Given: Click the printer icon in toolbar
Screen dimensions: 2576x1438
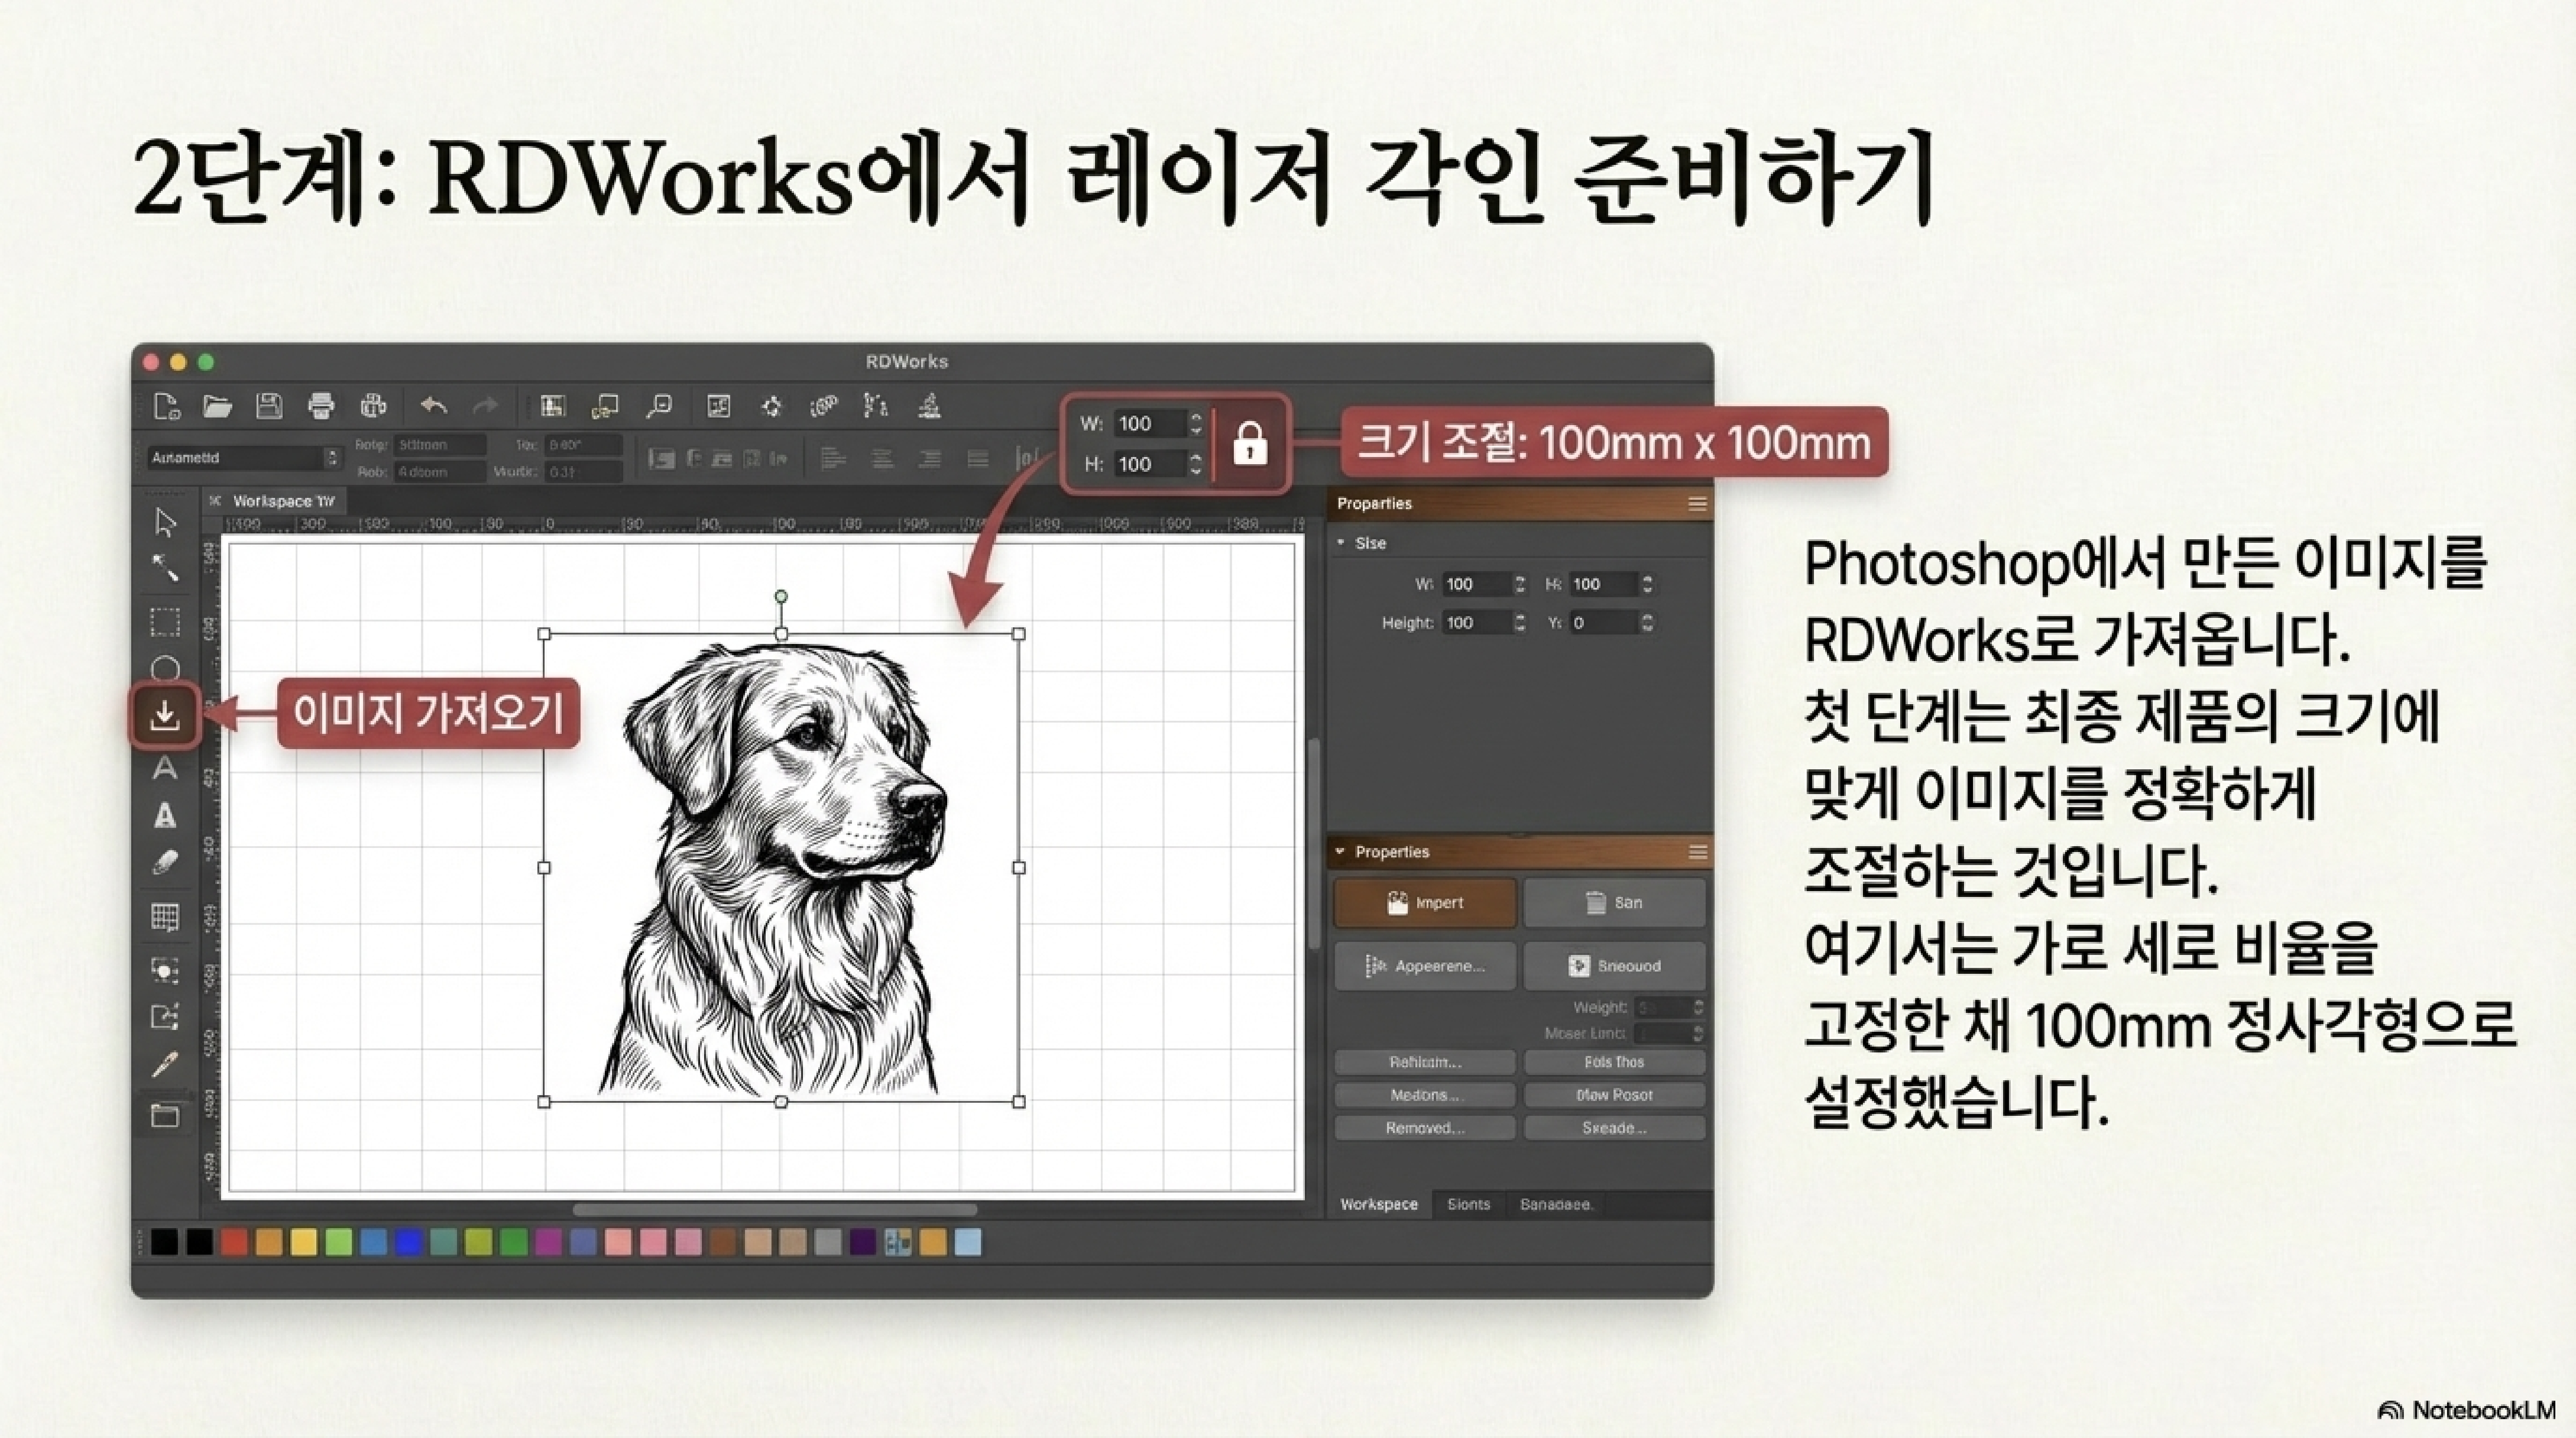Looking at the screenshot, I should coord(321,406).
